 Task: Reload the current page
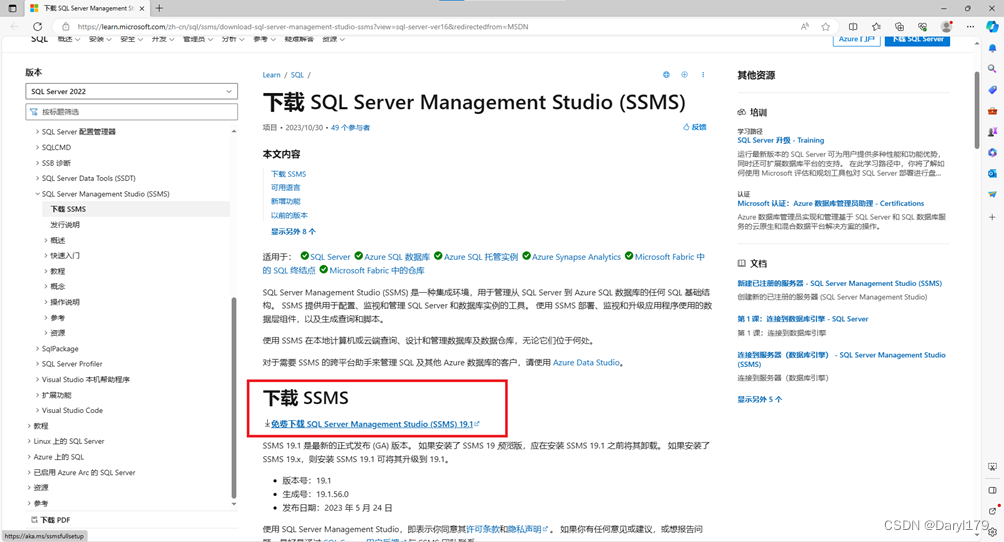(x=38, y=26)
